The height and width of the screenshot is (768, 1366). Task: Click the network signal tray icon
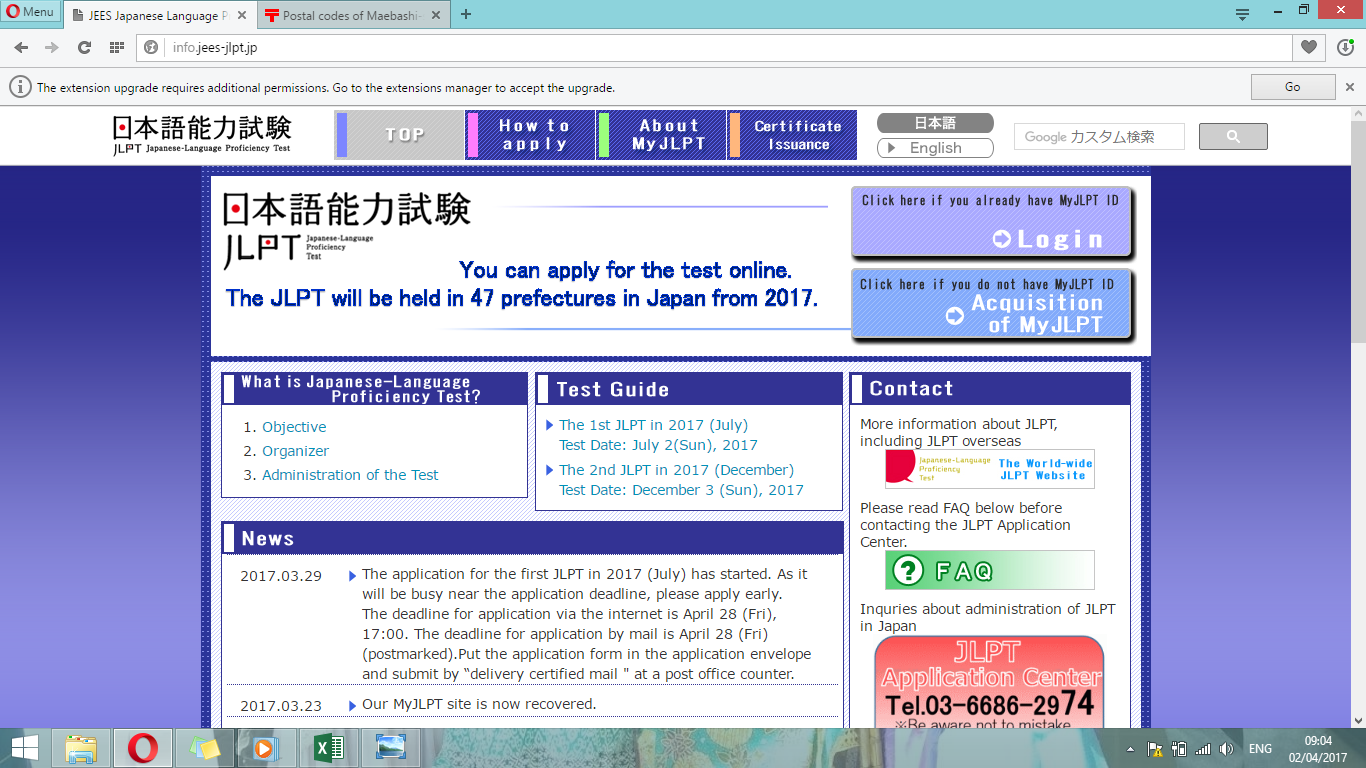coord(1203,749)
